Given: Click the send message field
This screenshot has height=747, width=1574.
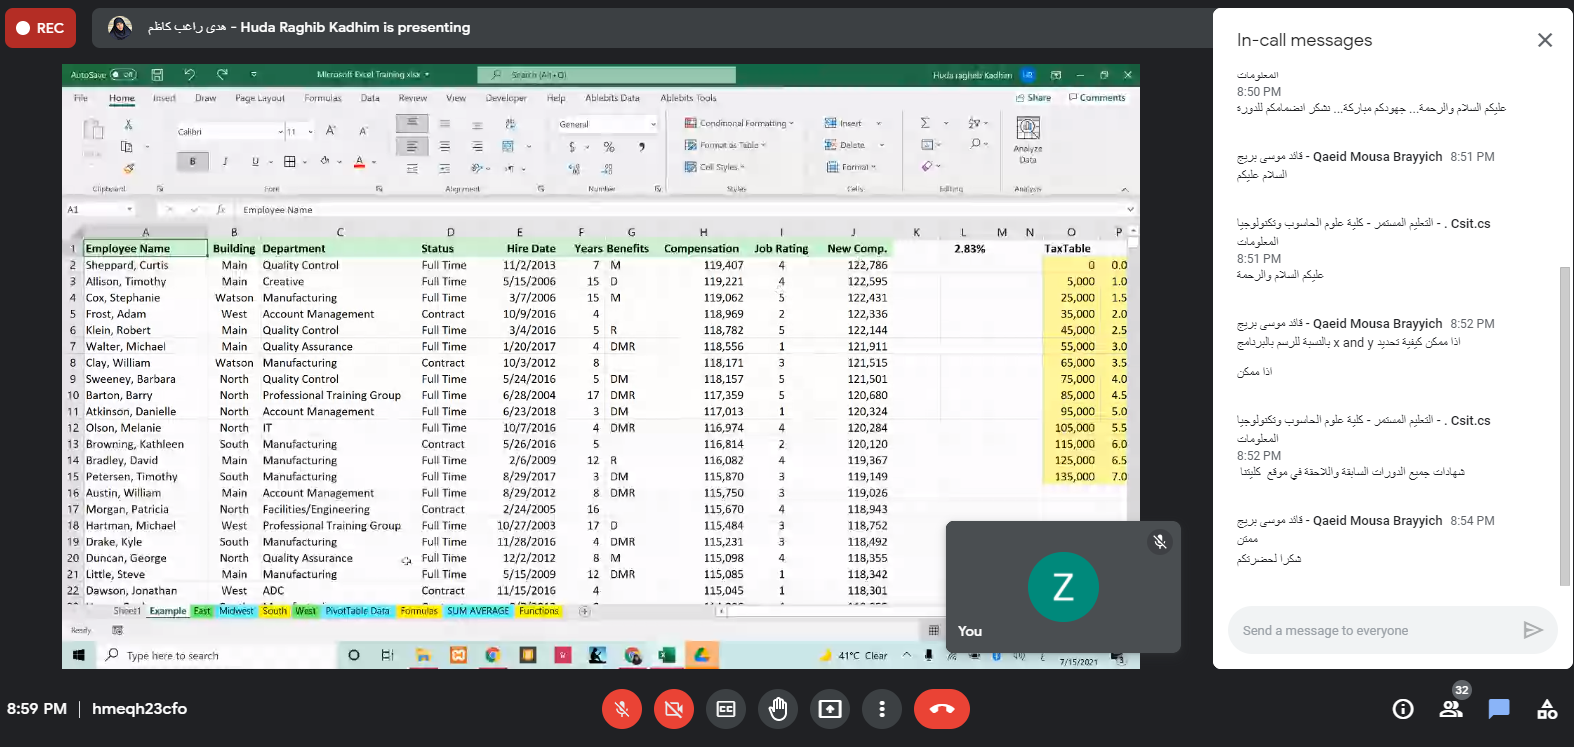Looking at the screenshot, I should (1375, 630).
